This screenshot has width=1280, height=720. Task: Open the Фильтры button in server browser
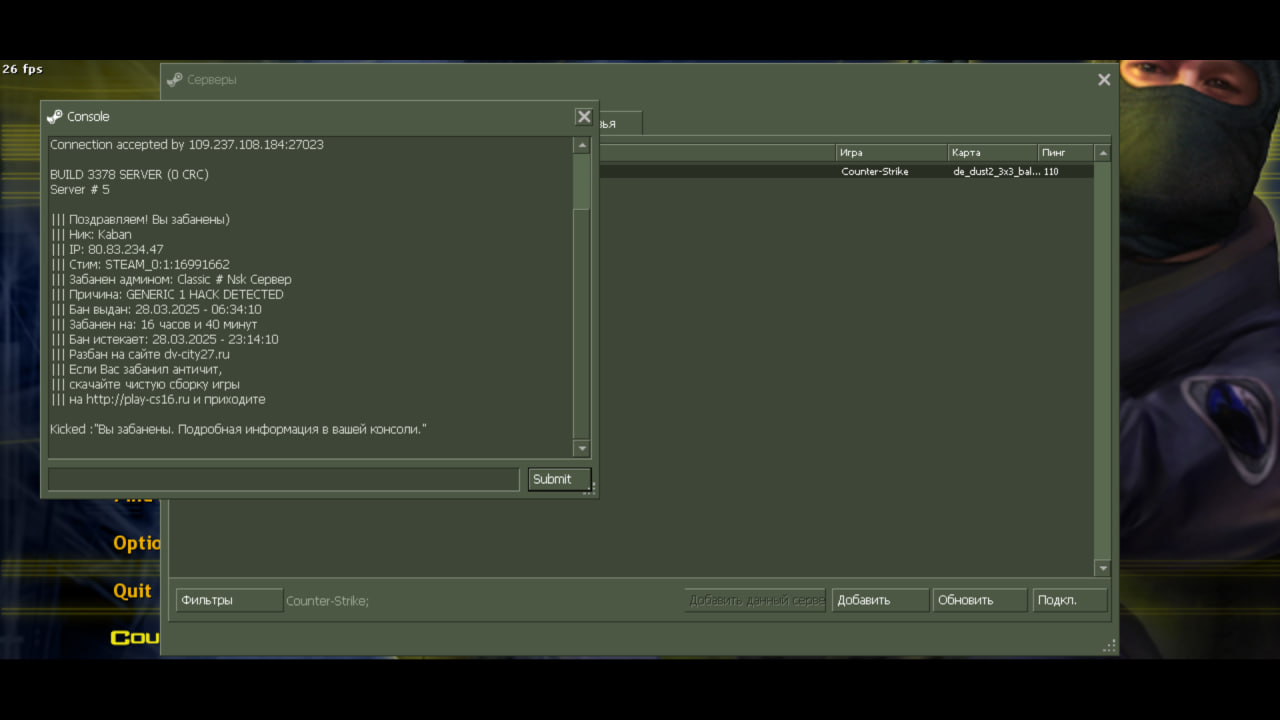point(229,600)
